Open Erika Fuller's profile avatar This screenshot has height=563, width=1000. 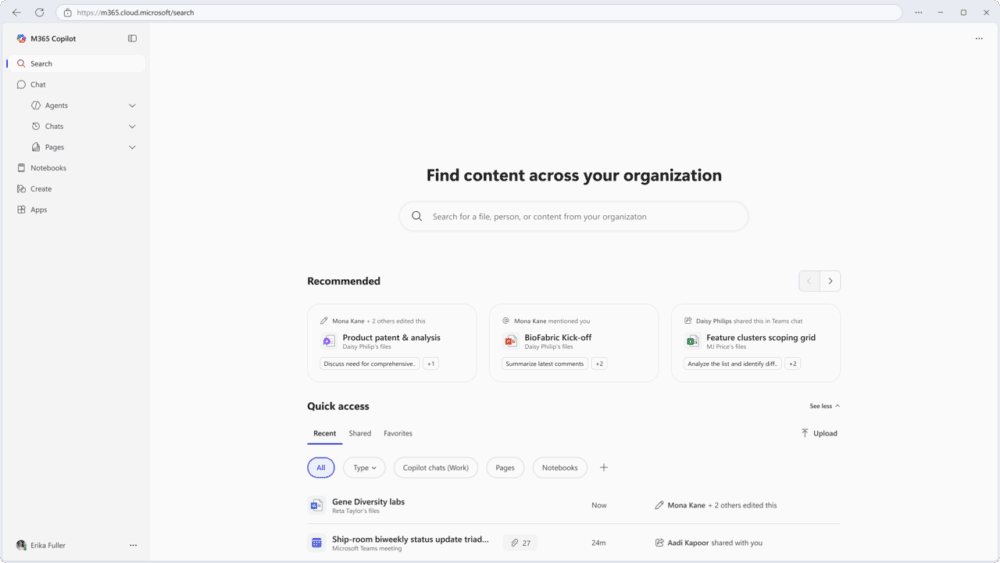pyautogui.click(x=21, y=545)
